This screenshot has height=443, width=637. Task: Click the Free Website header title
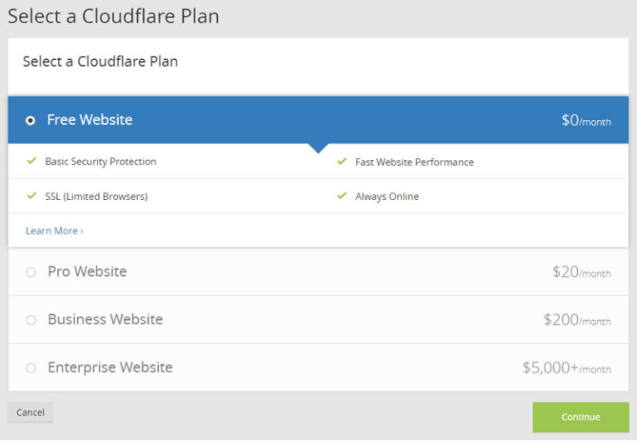click(90, 120)
